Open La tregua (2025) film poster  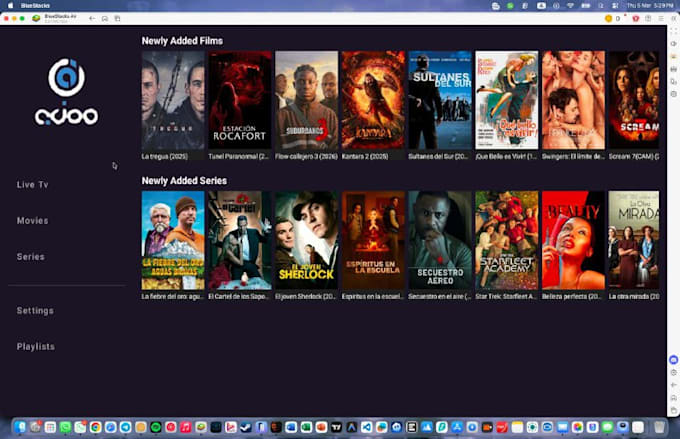pos(173,100)
